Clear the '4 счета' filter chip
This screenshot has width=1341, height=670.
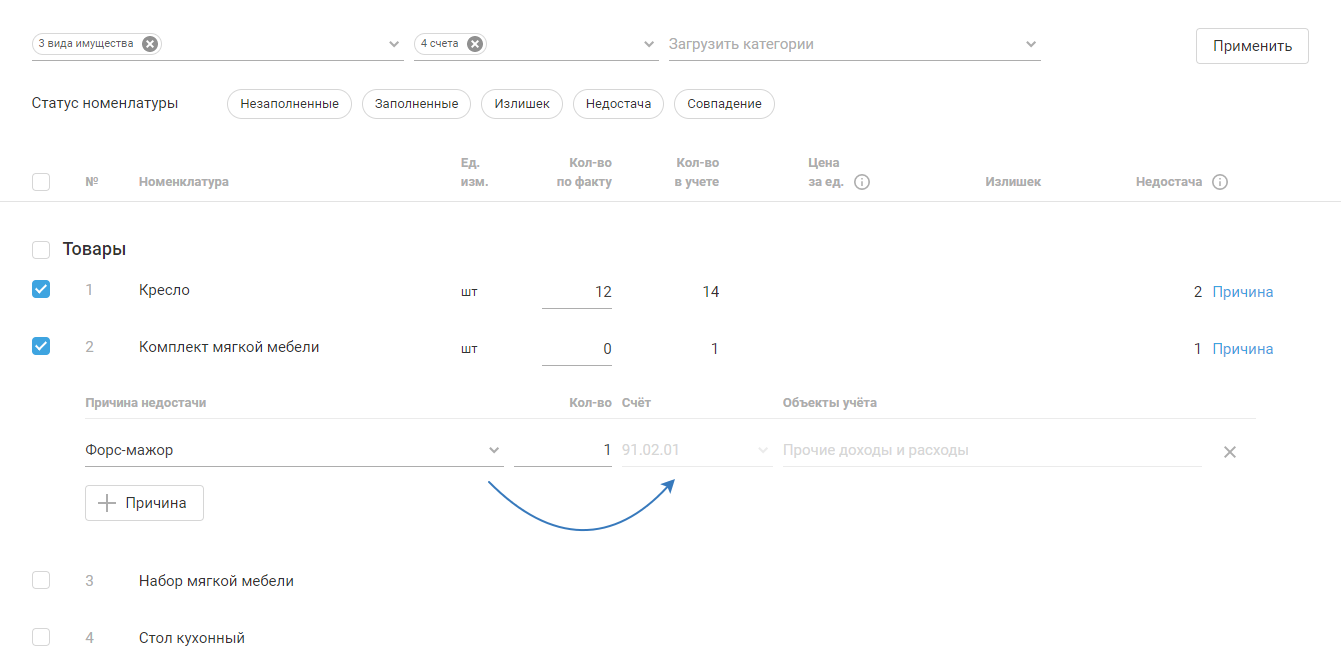[x=475, y=44]
